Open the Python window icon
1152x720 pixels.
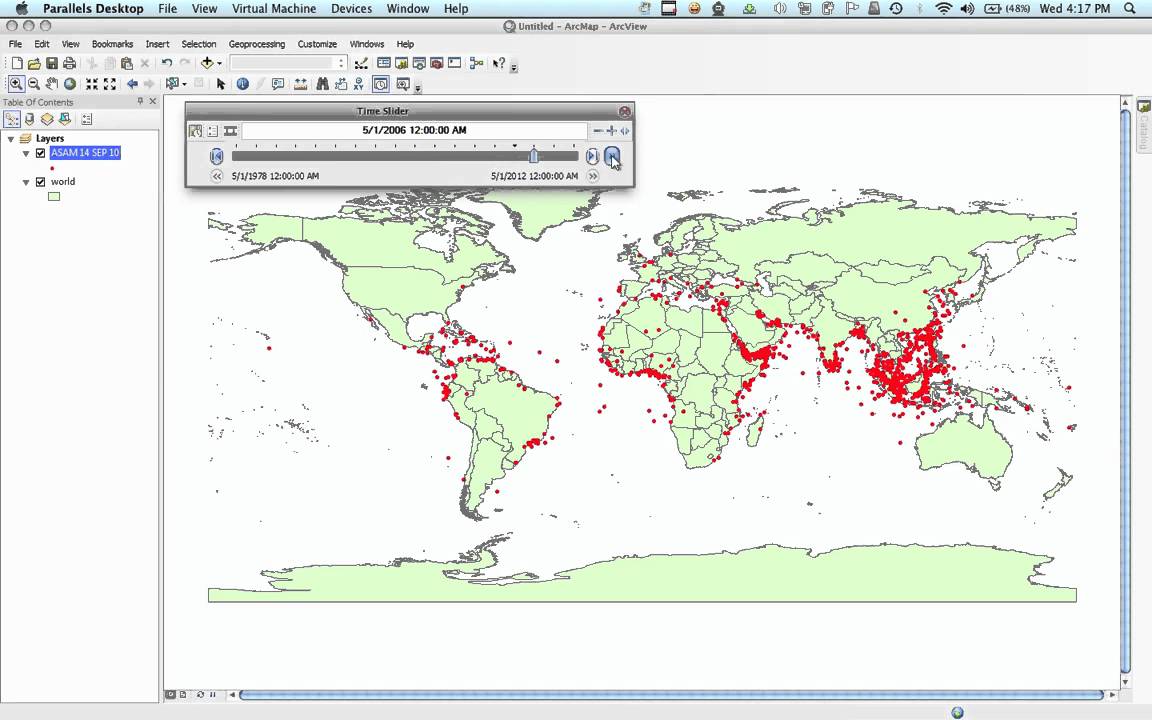coord(455,63)
